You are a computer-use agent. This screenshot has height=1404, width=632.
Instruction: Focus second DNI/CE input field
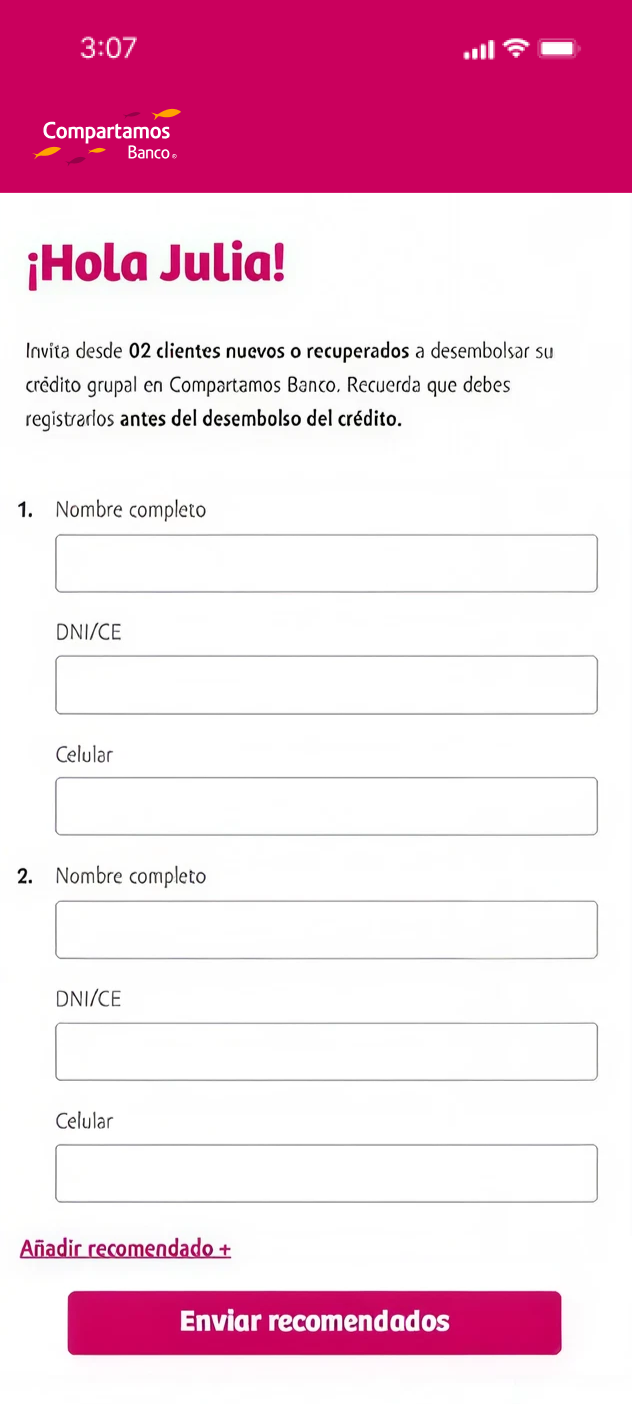pyautogui.click(x=326, y=1051)
